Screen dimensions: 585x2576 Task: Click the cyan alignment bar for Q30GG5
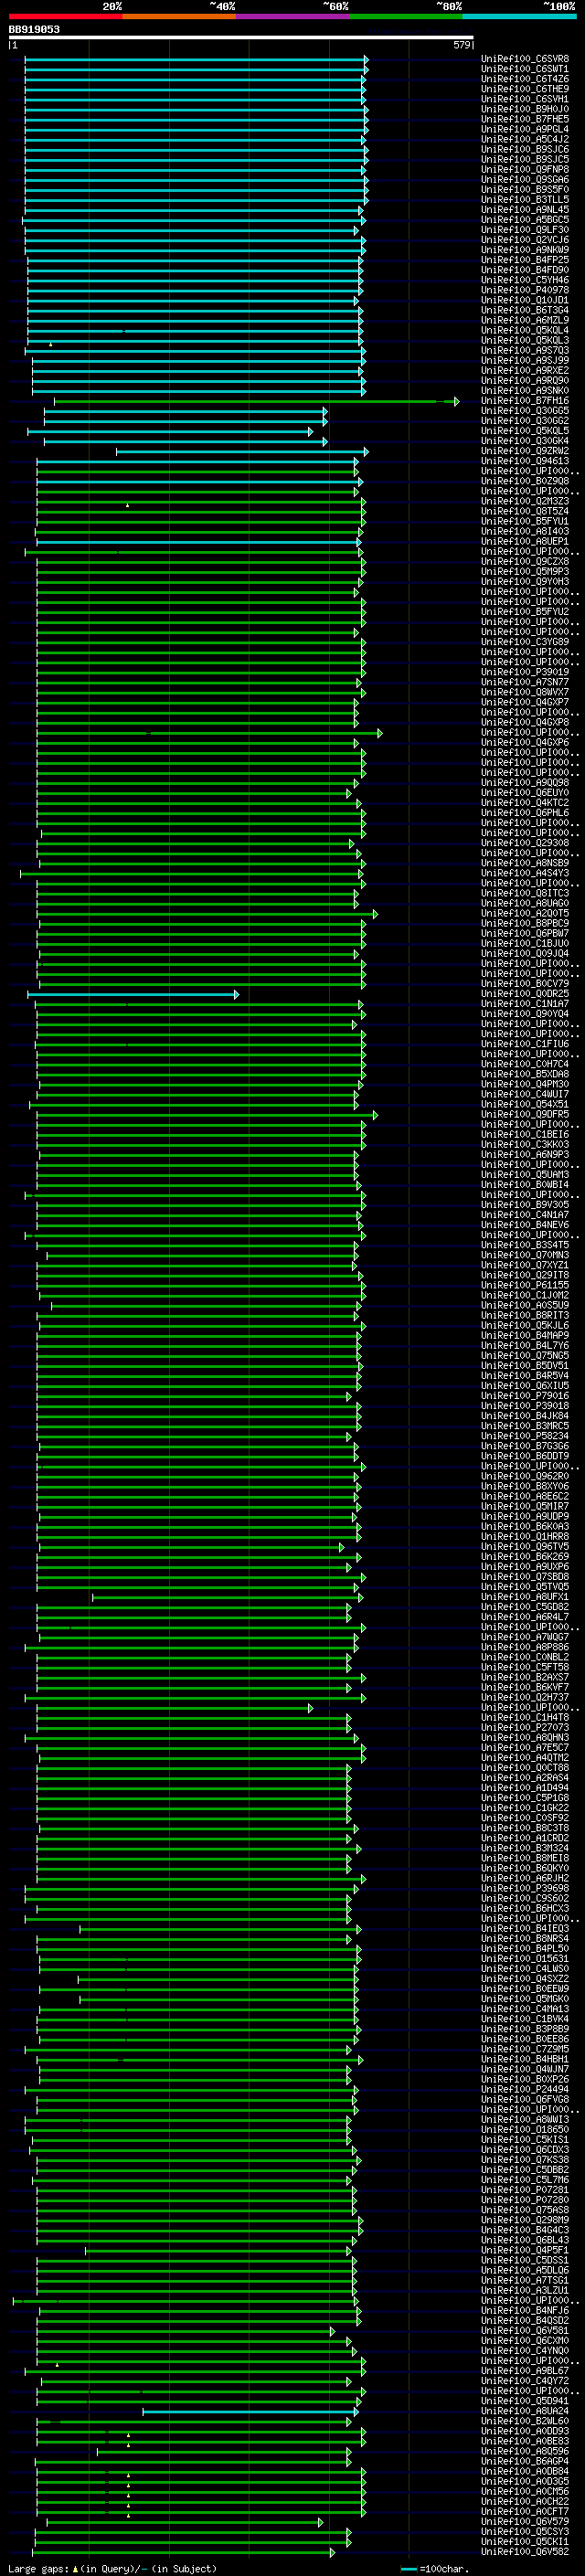pos(185,411)
